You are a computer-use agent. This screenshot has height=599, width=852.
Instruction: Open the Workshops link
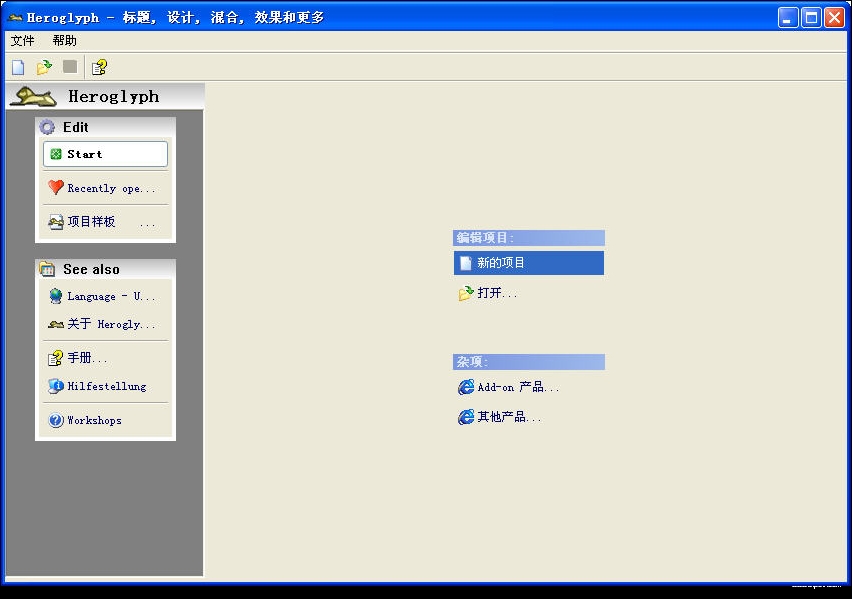click(105, 420)
